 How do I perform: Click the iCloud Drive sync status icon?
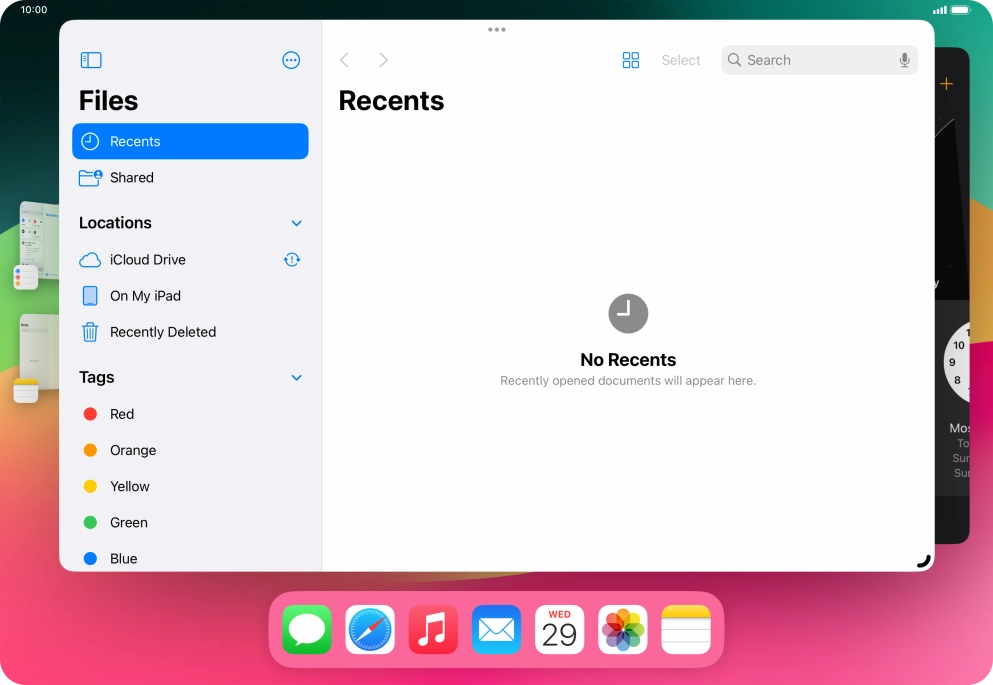(x=292, y=260)
